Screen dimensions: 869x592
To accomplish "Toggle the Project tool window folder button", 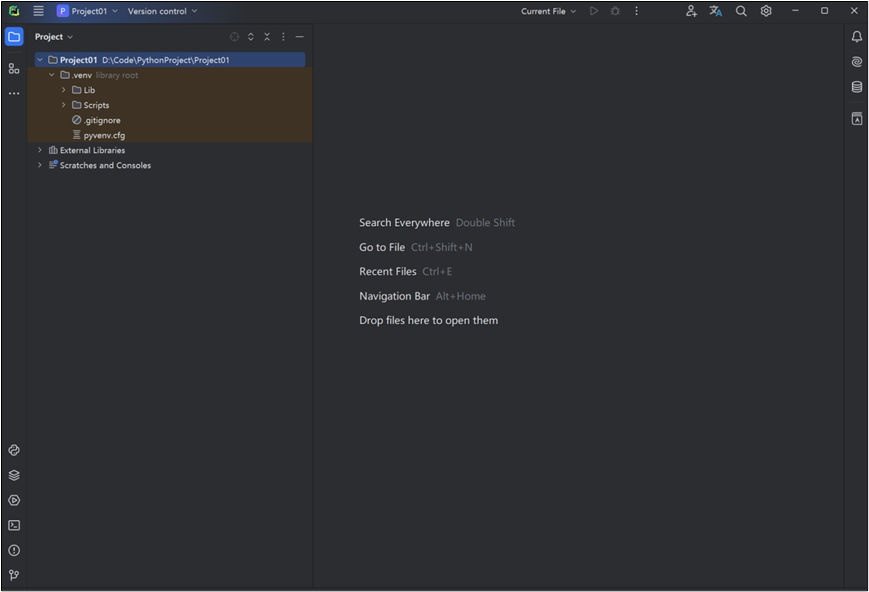I will pyautogui.click(x=14, y=37).
